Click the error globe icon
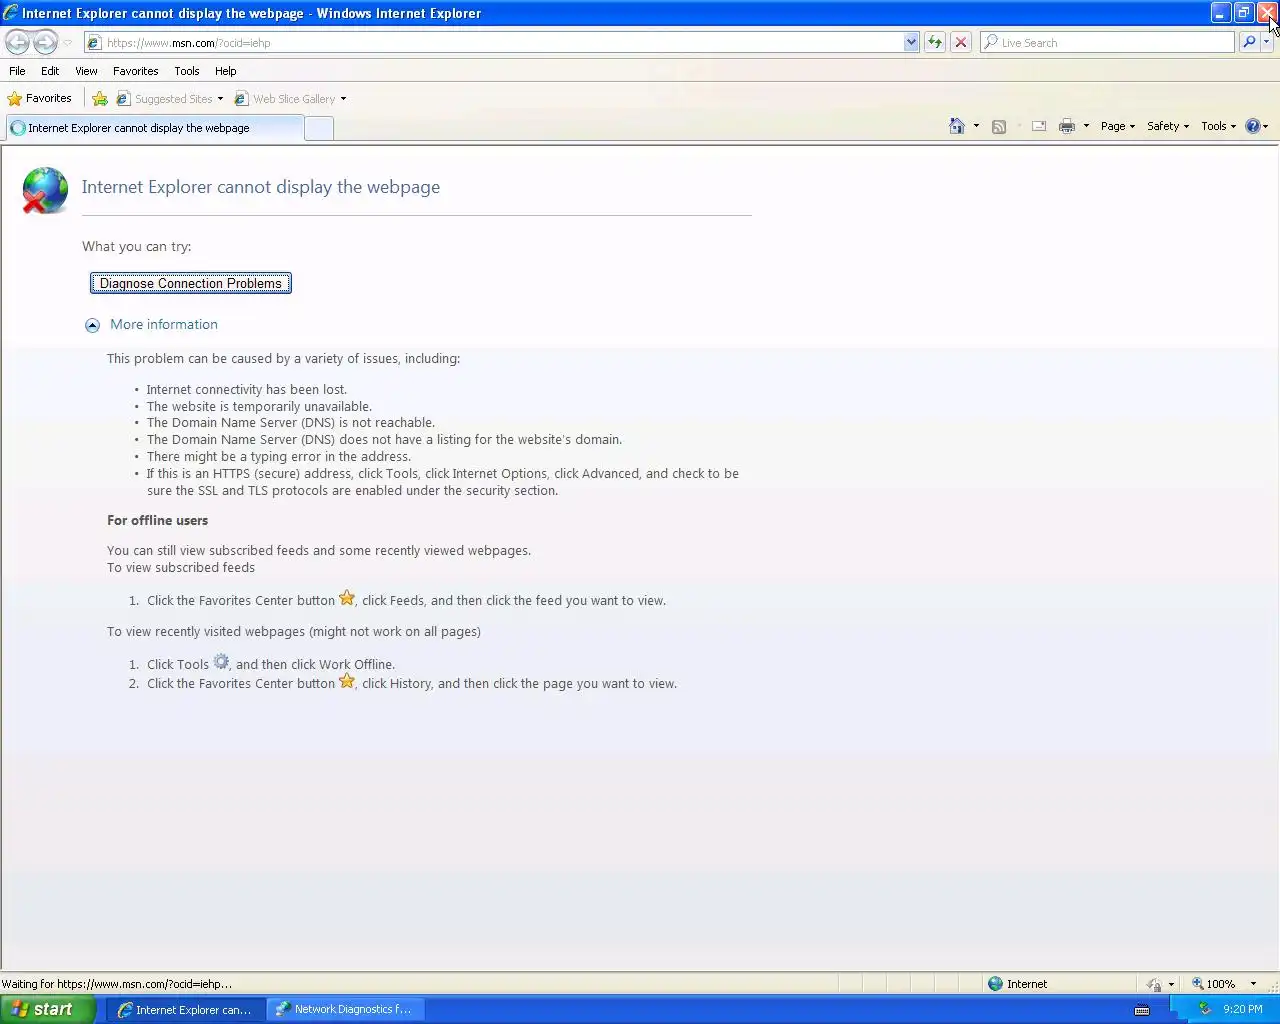Image resolution: width=1280 pixels, height=1024 pixels. (x=45, y=190)
